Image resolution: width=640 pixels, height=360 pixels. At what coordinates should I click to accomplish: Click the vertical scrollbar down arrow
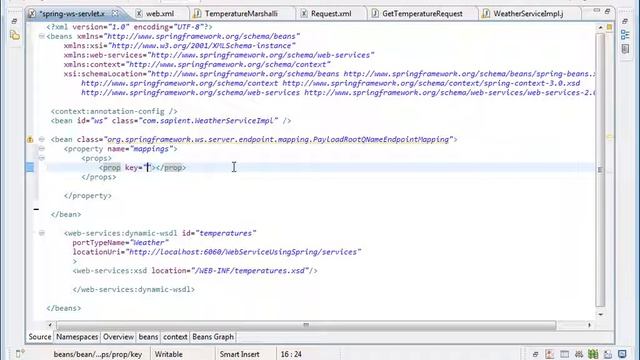[x=600, y=314]
